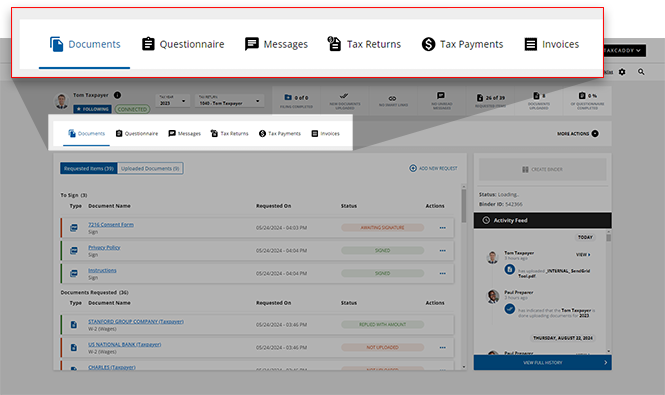Click sign-type icon of Instructions row
Viewport: 665px width, 395px height.
[x=74, y=274]
